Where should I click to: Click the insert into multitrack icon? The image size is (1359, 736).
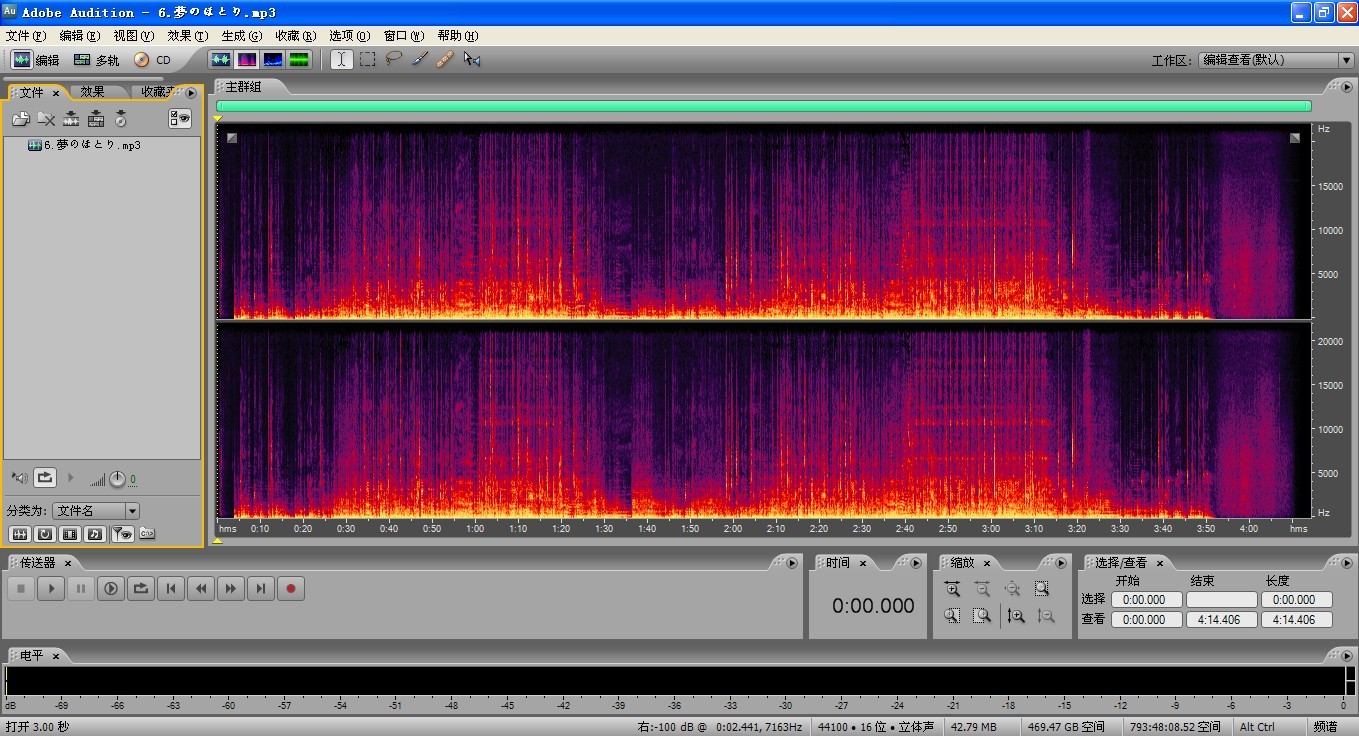pos(96,119)
